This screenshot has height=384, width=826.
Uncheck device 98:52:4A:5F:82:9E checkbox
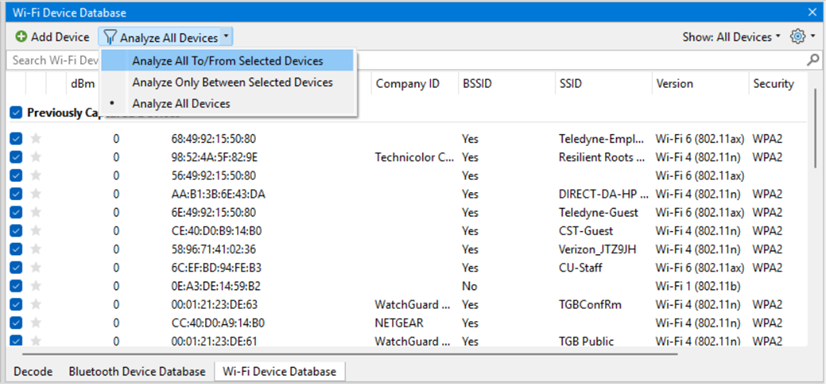point(16,157)
